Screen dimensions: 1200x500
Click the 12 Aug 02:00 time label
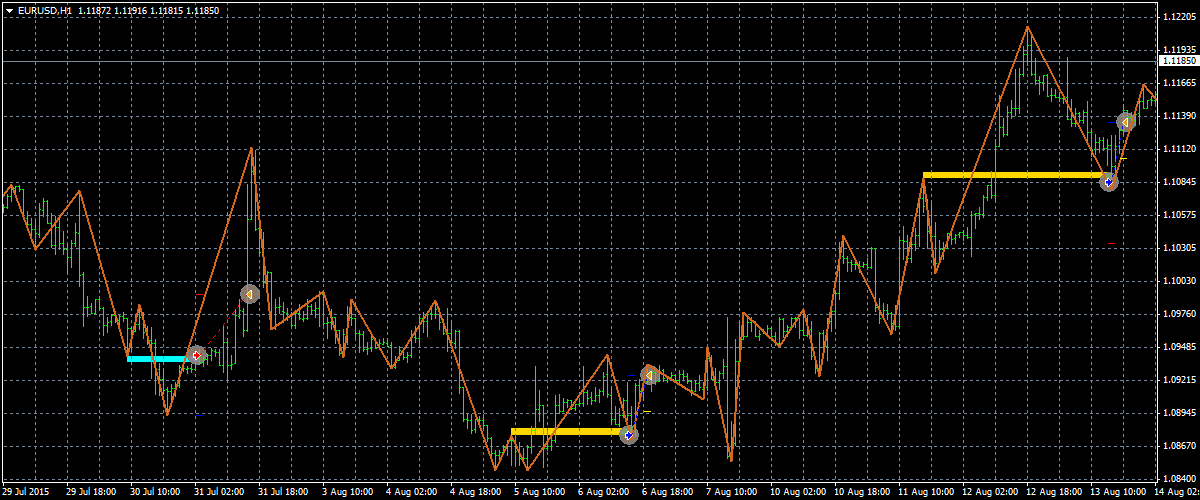pyautogui.click(x=990, y=493)
